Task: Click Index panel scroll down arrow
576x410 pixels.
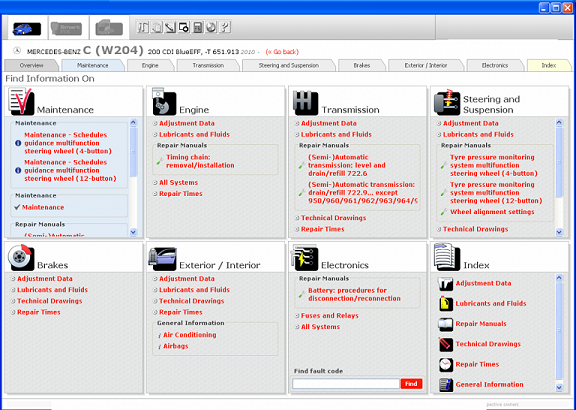Action: [x=559, y=387]
